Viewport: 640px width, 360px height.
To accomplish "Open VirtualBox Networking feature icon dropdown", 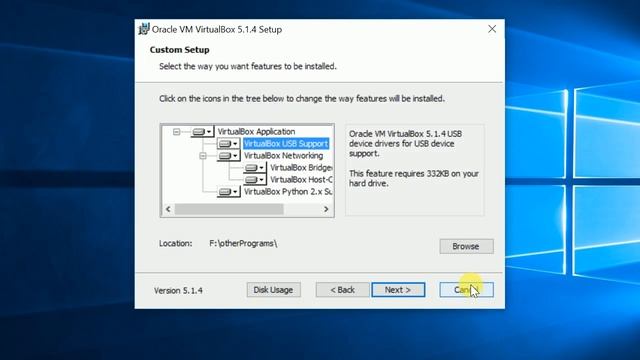I will pos(228,156).
